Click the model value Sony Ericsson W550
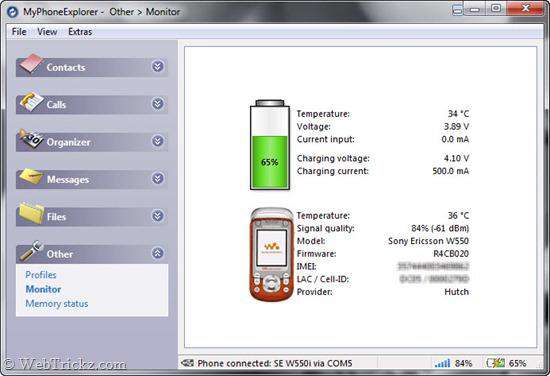Image resolution: width=550 pixels, height=376 pixels. [429, 241]
